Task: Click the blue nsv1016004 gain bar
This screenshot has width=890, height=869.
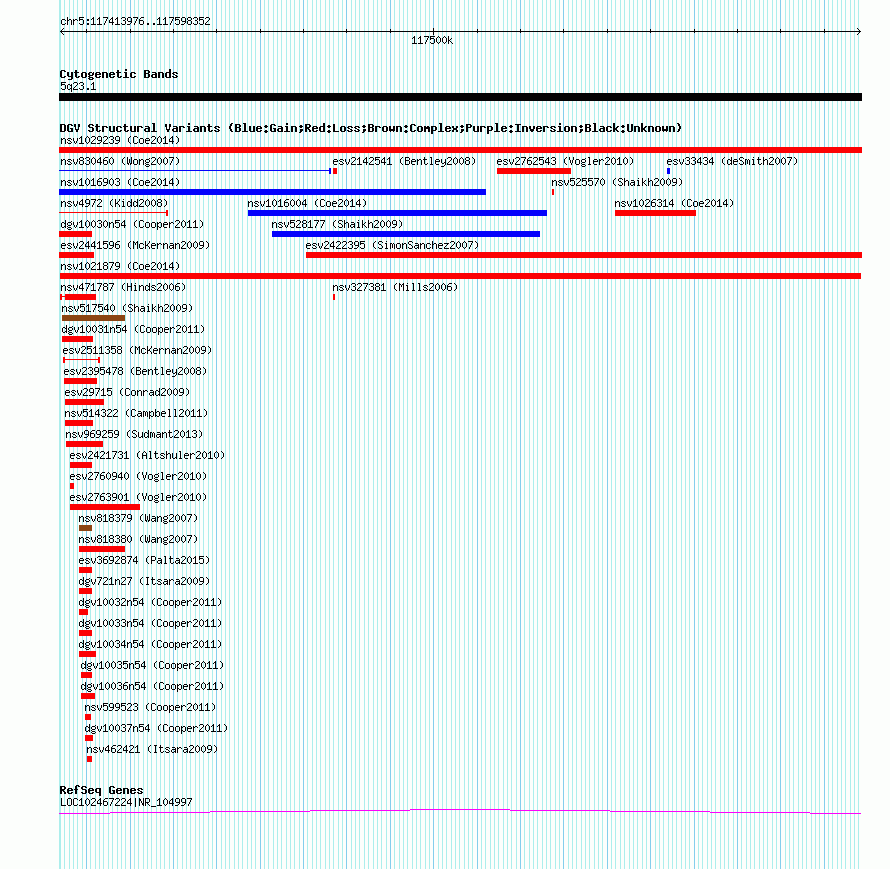Action: coord(397,213)
